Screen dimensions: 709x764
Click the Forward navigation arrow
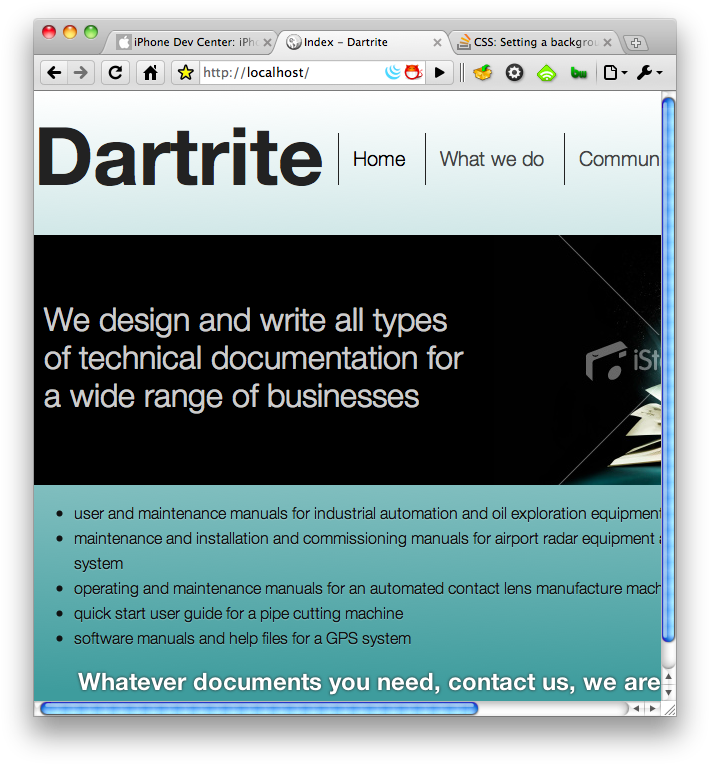coord(81,72)
